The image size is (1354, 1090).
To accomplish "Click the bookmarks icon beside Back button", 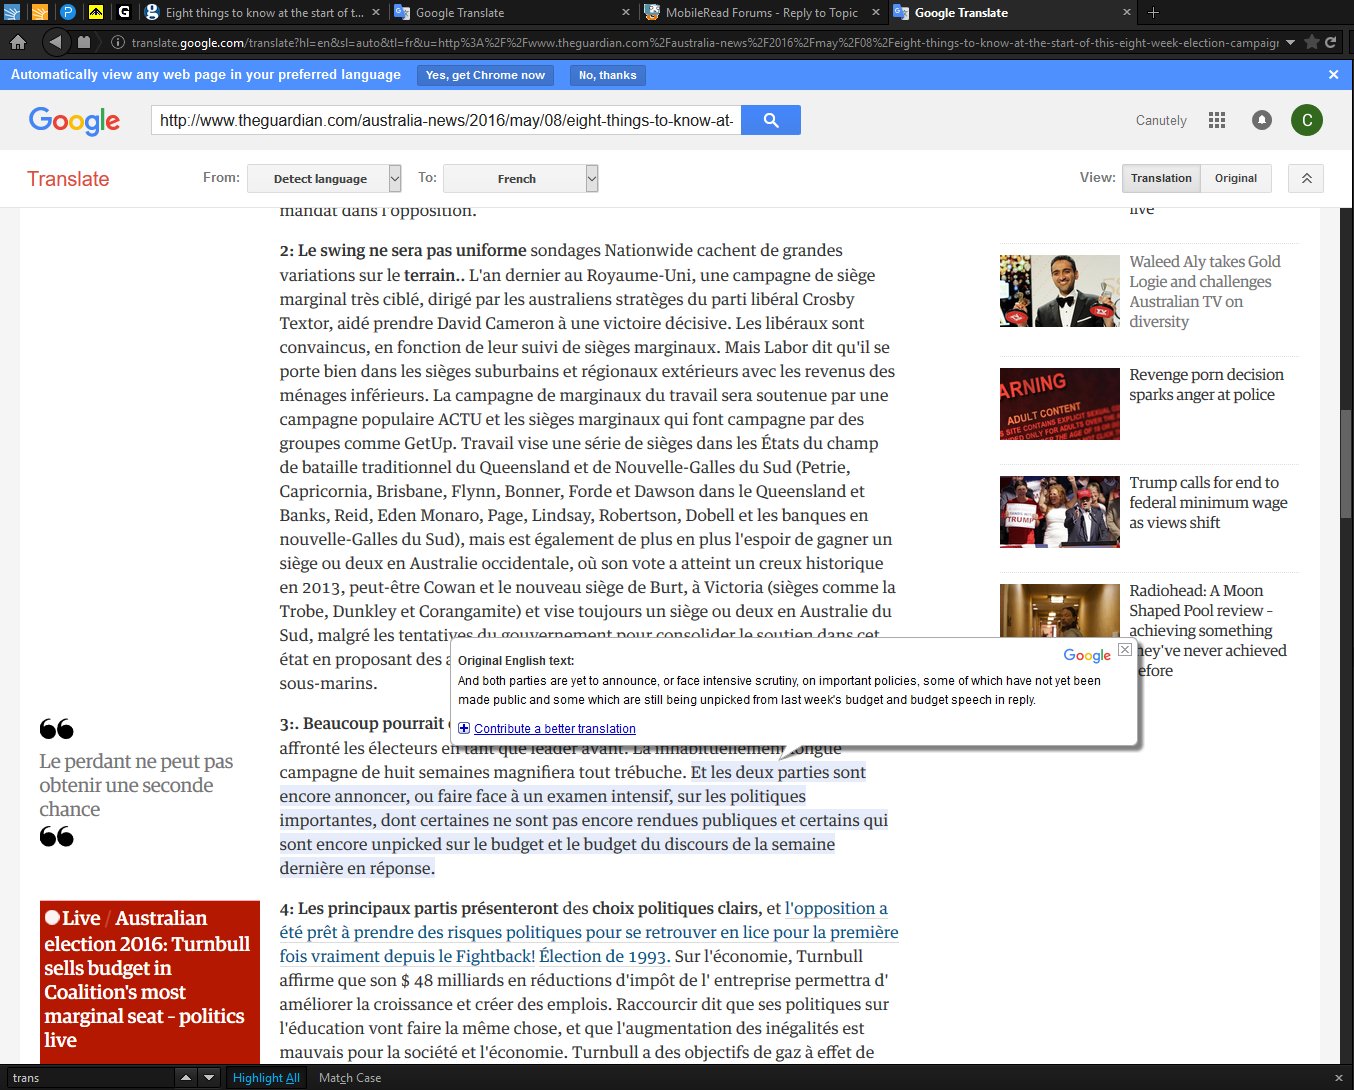I will click(84, 42).
